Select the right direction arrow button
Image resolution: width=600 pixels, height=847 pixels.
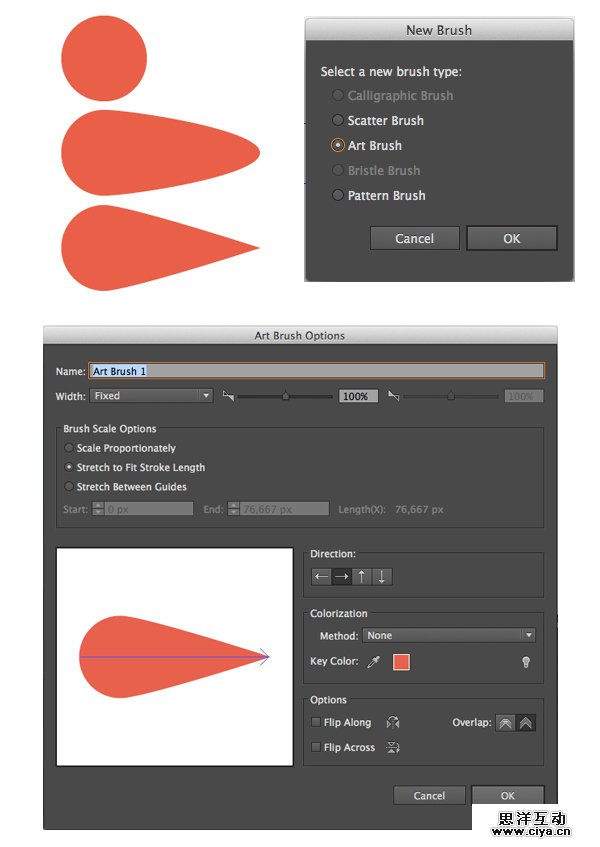(x=342, y=576)
